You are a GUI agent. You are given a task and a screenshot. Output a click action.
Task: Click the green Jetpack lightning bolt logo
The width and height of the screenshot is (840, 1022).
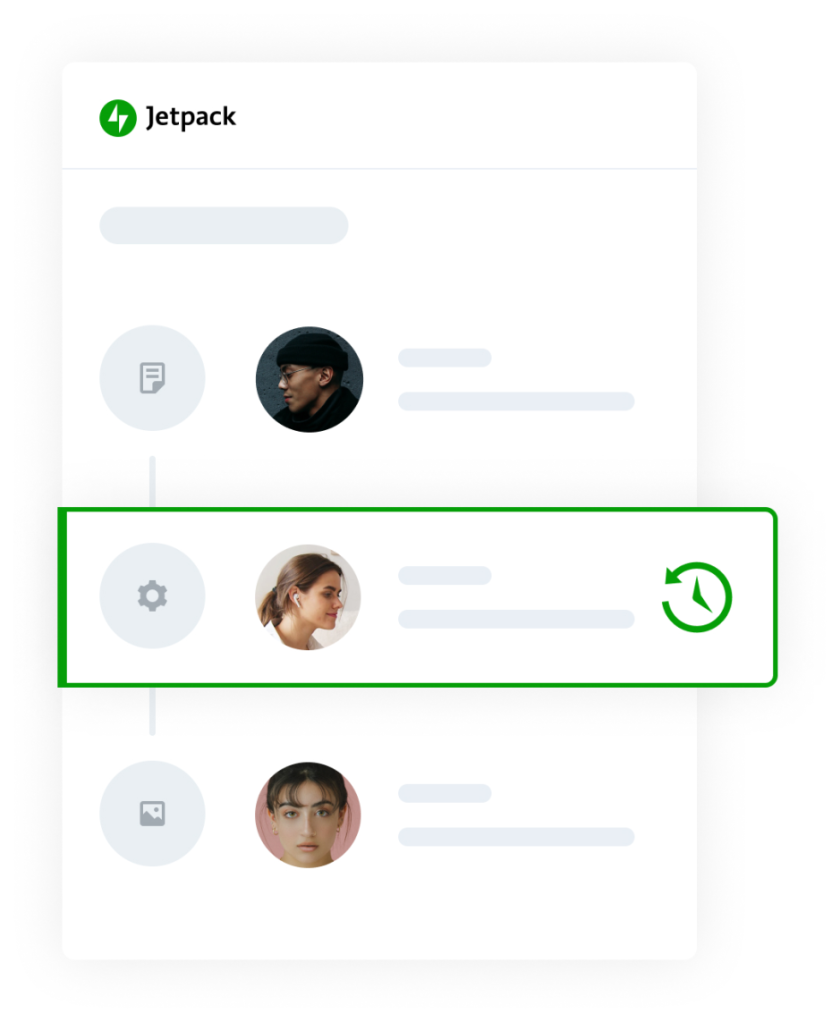(117, 118)
